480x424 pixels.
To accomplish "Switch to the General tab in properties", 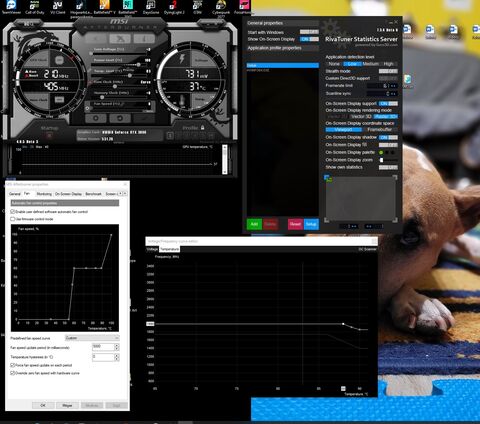I will click(15, 194).
